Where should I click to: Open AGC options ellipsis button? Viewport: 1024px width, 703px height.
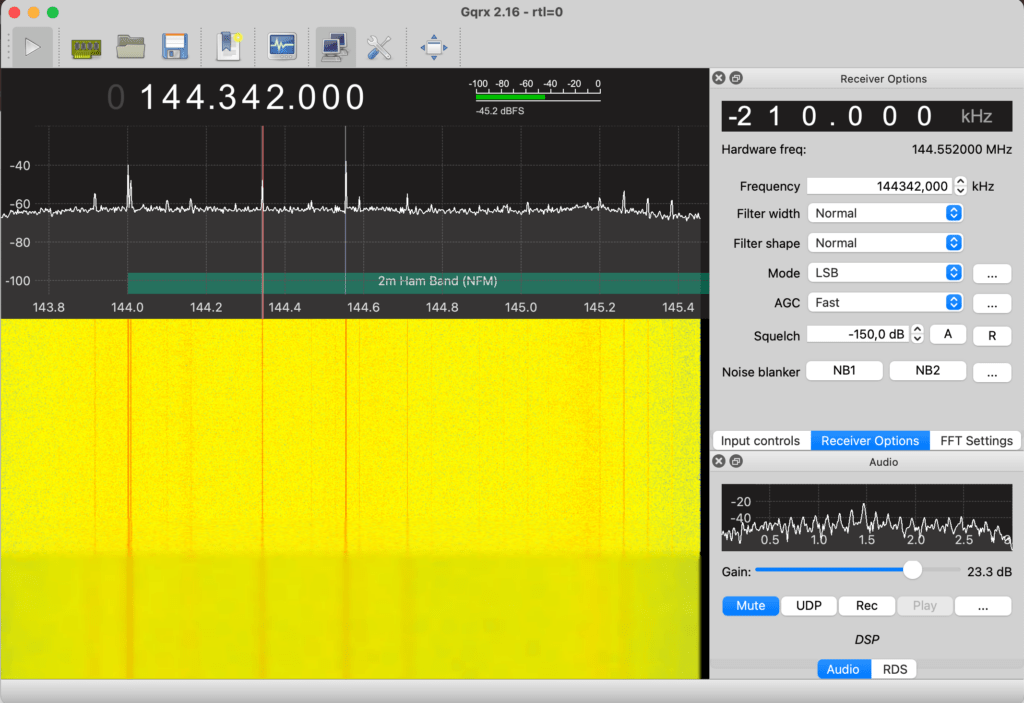click(x=992, y=303)
